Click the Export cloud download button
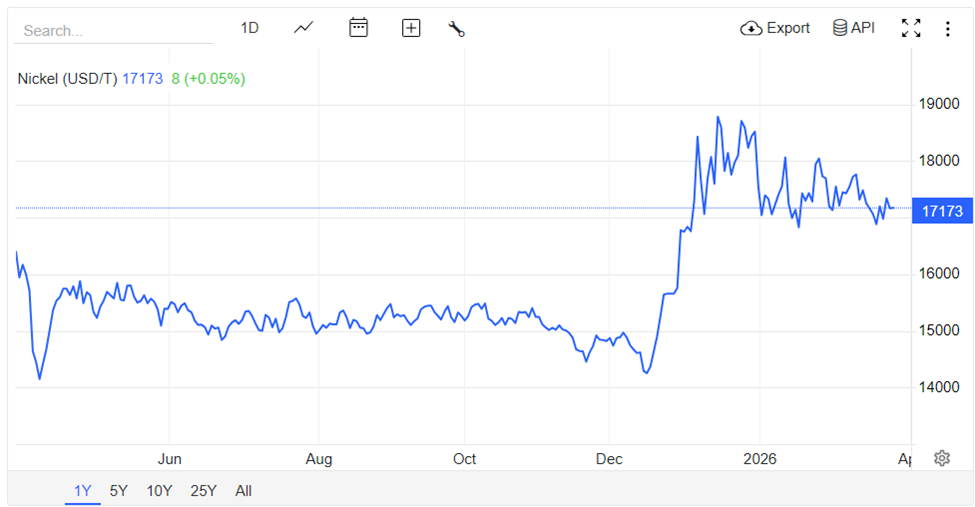The height and width of the screenshot is (507, 975). pos(775,28)
